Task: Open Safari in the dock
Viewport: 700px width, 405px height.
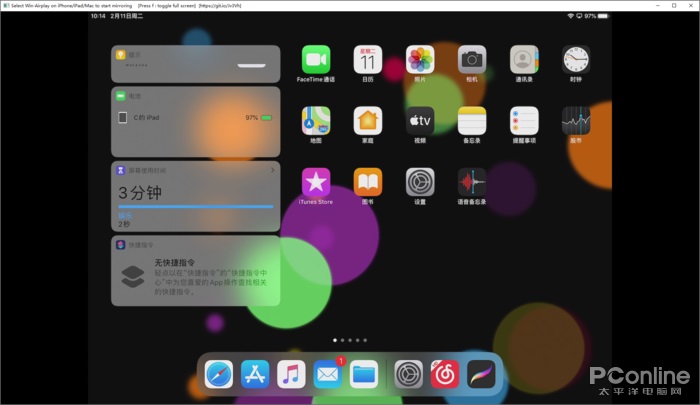Action: tap(219, 374)
